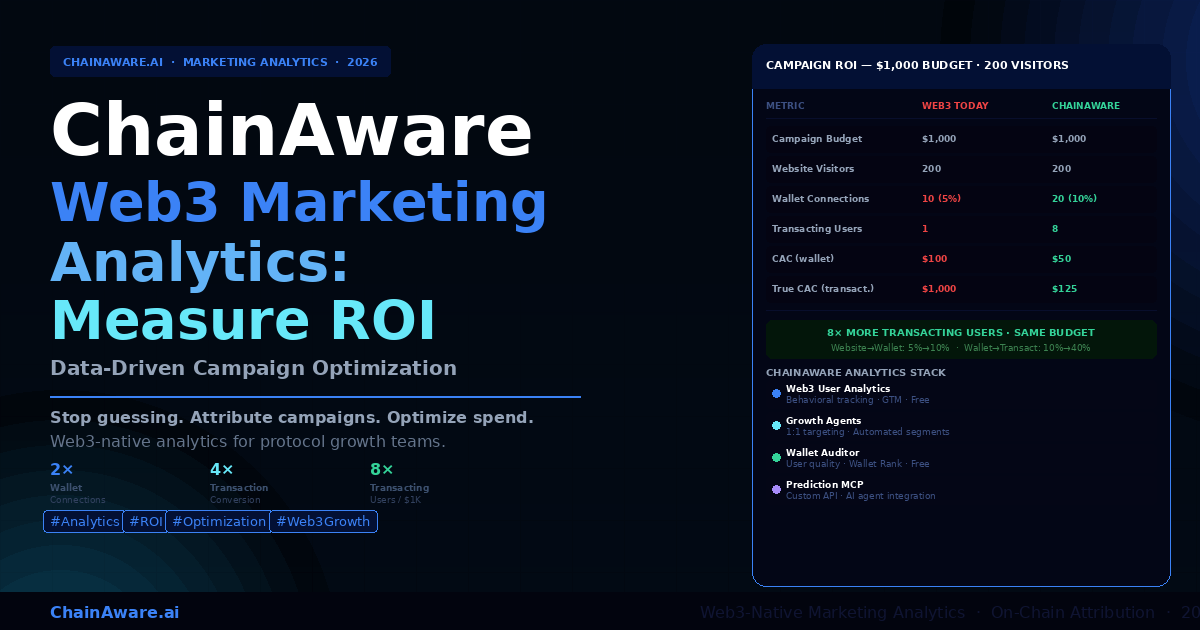Choose the #Optimization hashtag tag
The height and width of the screenshot is (630, 1200).
pyautogui.click(x=218, y=521)
